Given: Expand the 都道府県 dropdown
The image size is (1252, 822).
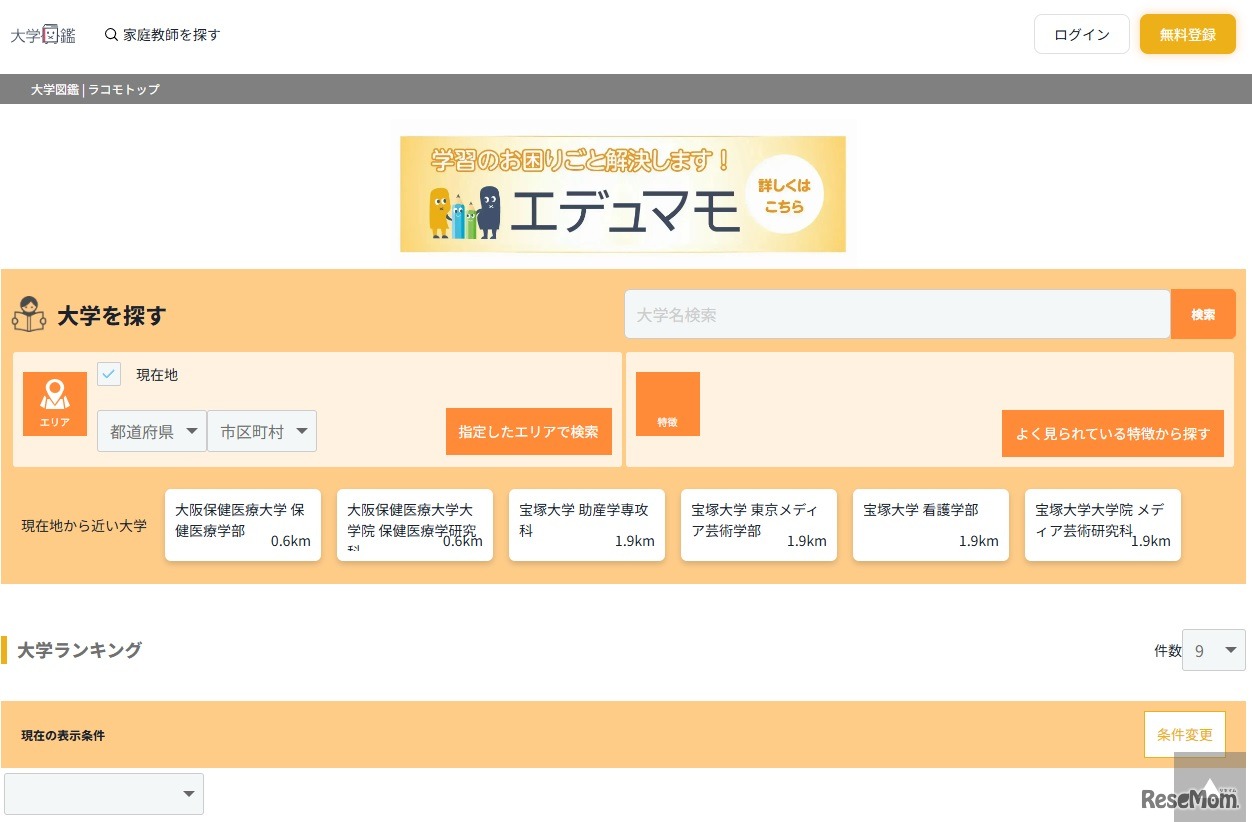Looking at the screenshot, I should point(152,431).
